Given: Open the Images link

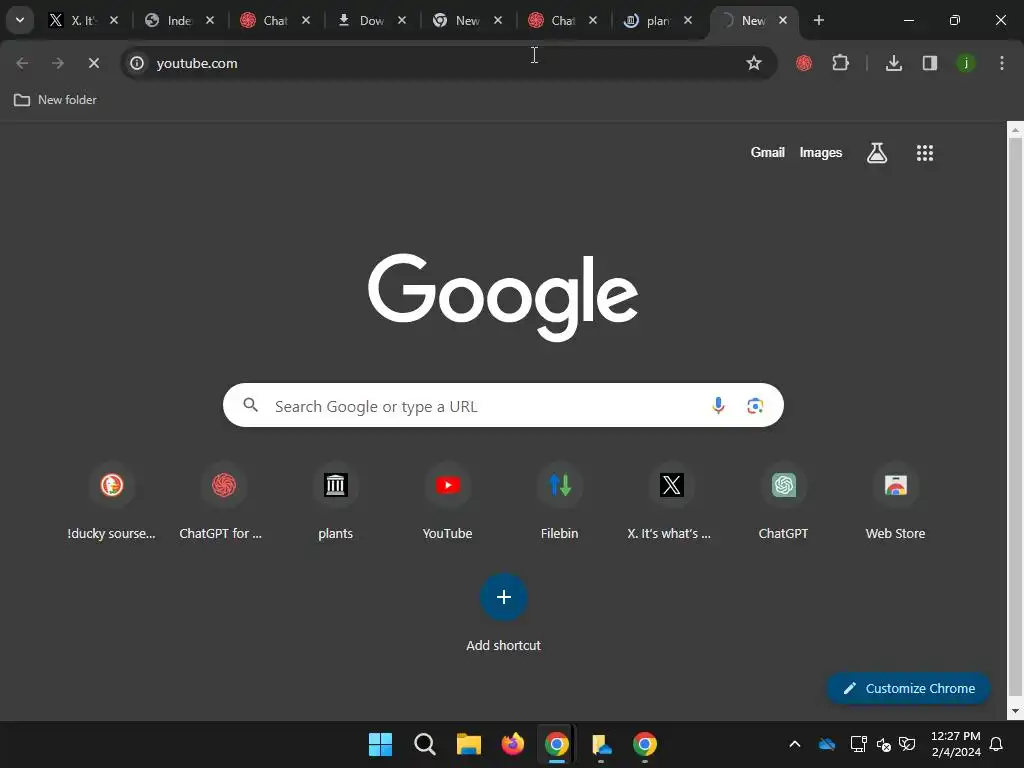Looking at the screenshot, I should 821,153.
